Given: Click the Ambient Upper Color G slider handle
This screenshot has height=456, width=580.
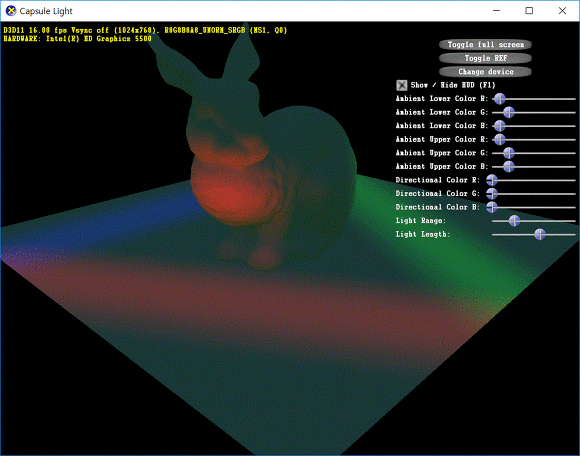Looking at the screenshot, I should click(509, 153).
